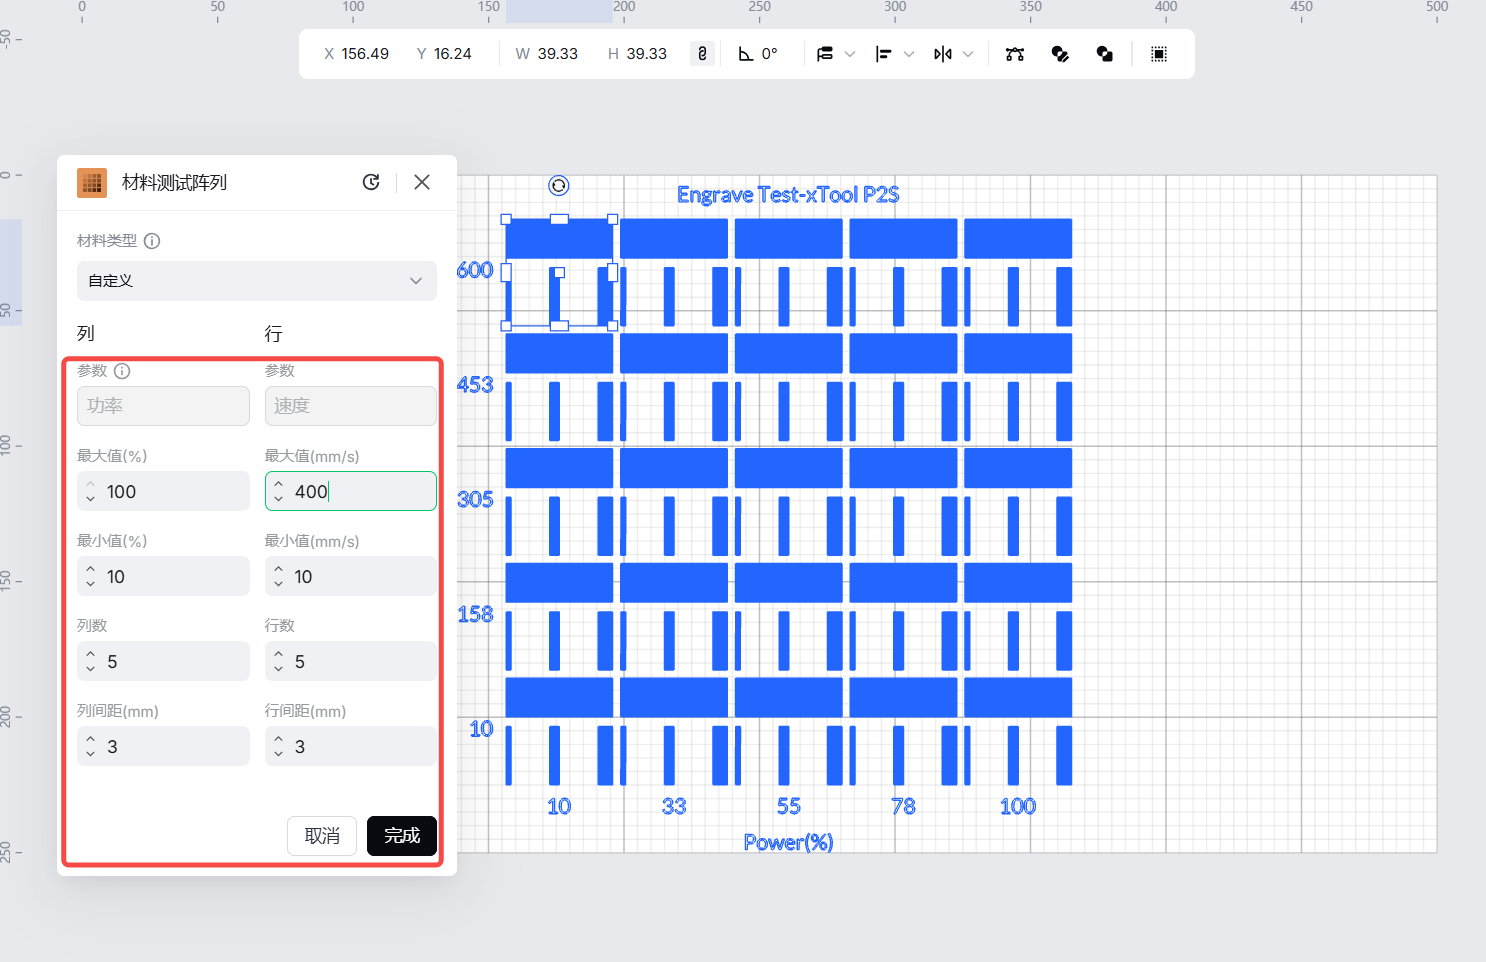The width and height of the screenshot is (1486, 962).
Task: Expand the flip options dropdown arrow
Action: pos(968,54)
